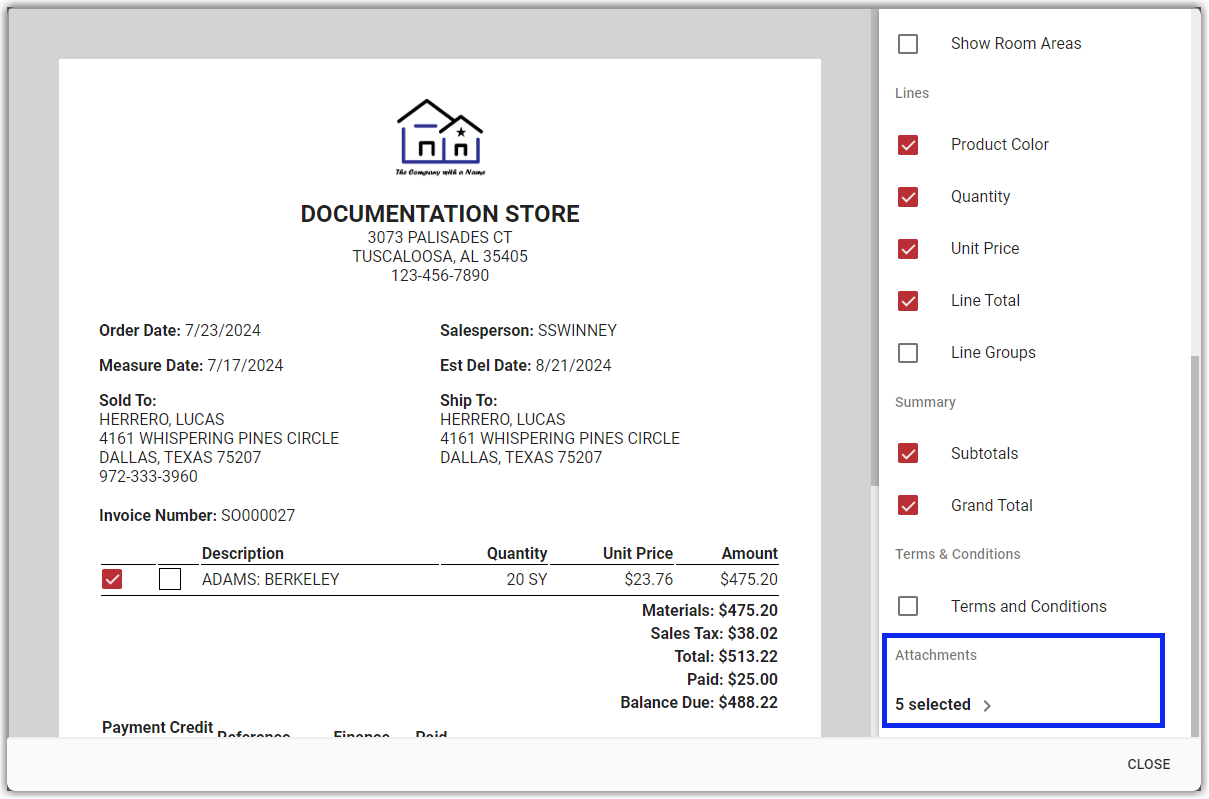The height and width of the screenshot is (799, 1209).
Task: Click the ADAMS: BERKELEY description text
Action: tap(270, 579)
